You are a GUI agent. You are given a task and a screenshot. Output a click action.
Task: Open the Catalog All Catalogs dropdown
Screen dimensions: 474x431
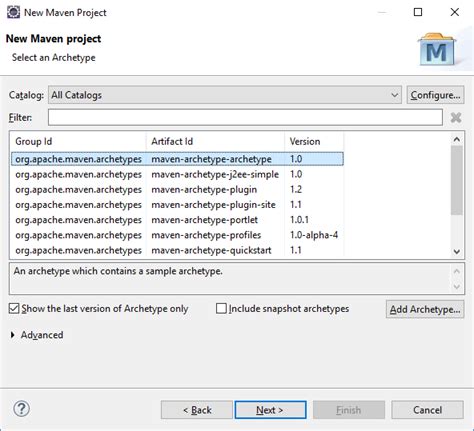coord(225,95)
